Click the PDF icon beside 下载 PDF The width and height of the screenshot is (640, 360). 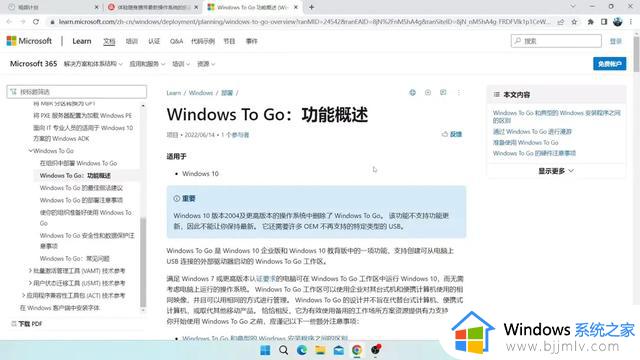tap(14, 324)
